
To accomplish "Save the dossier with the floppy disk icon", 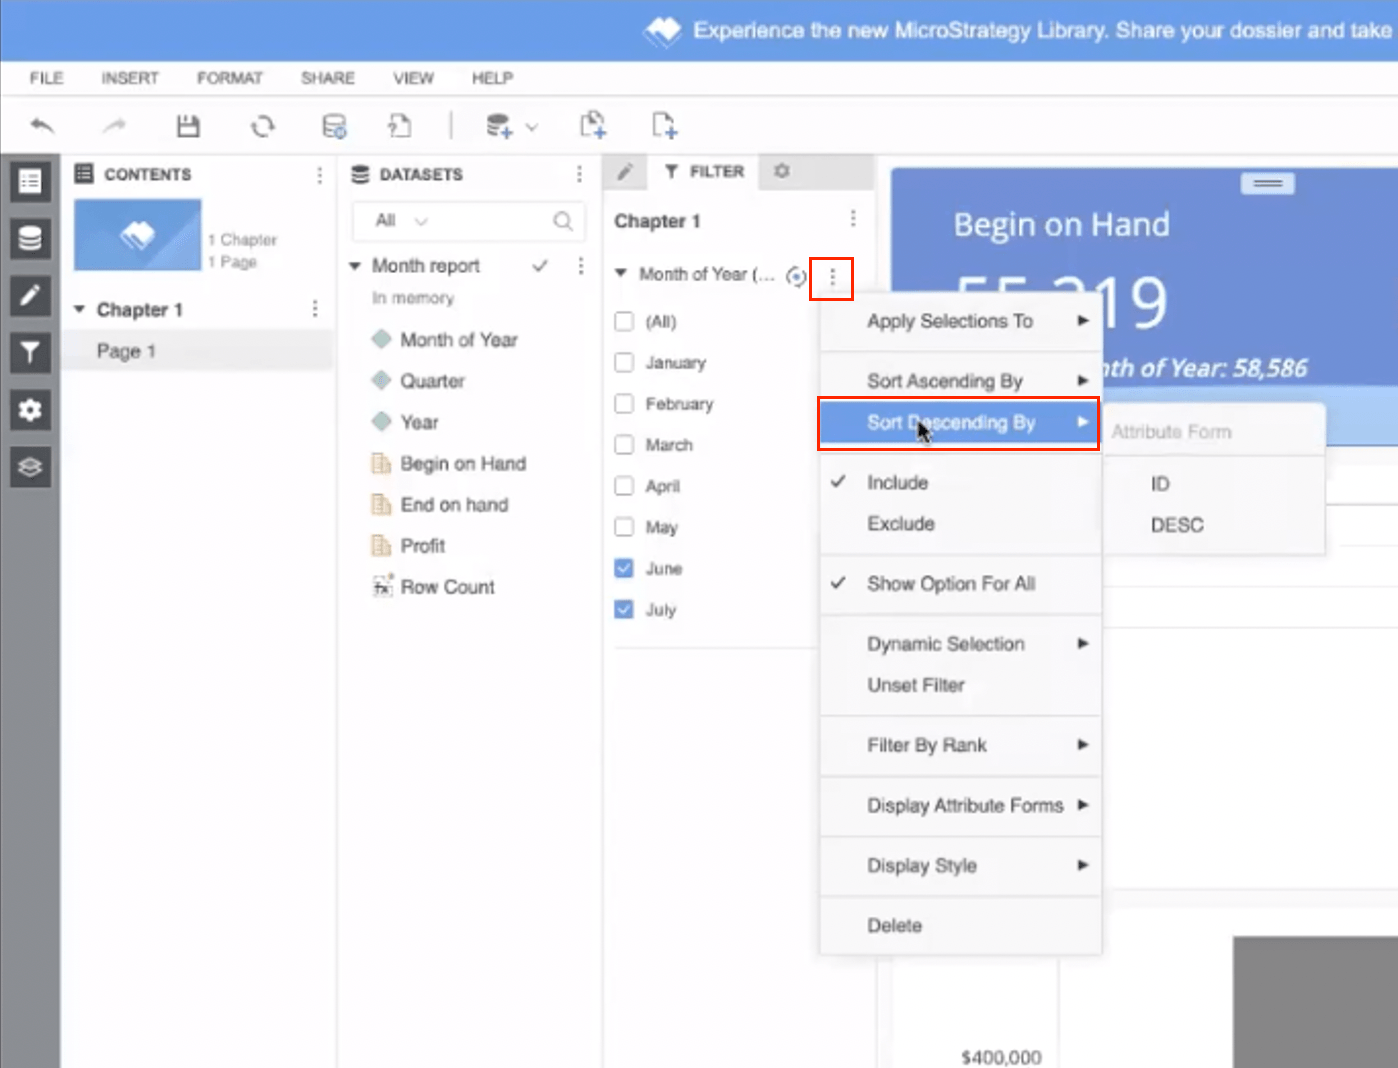I will point(188,126).
